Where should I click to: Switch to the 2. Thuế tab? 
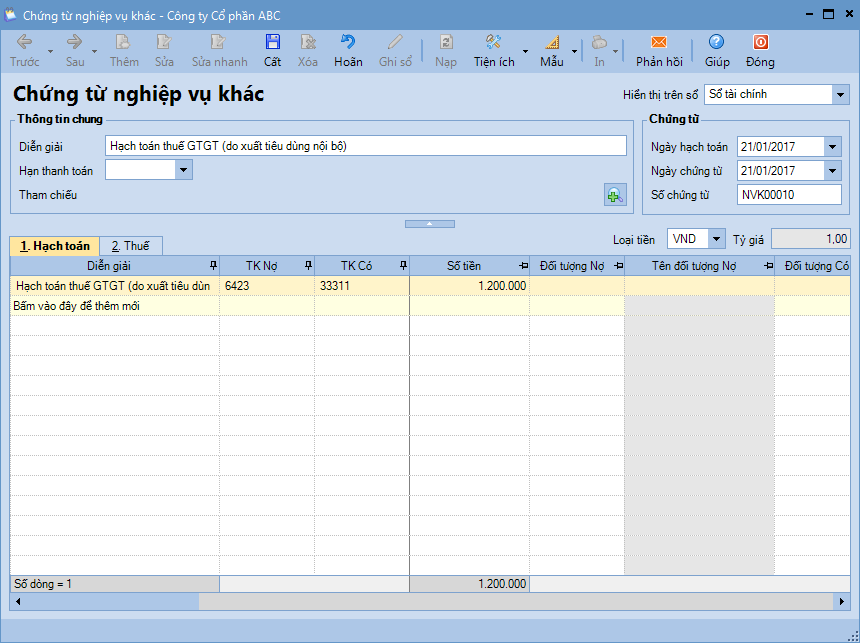130,246
